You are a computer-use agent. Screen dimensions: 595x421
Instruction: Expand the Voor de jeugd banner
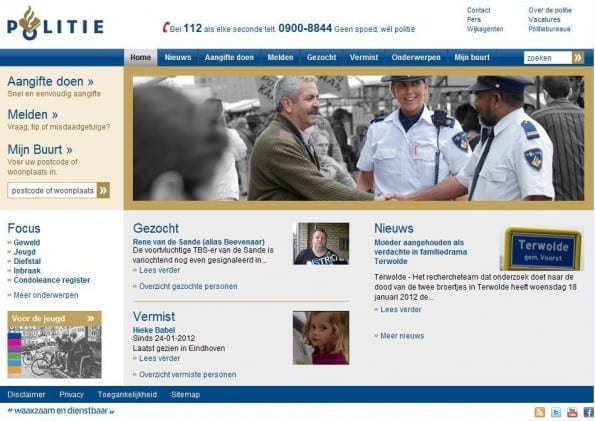pyautogui.click(x=54, y=319)
